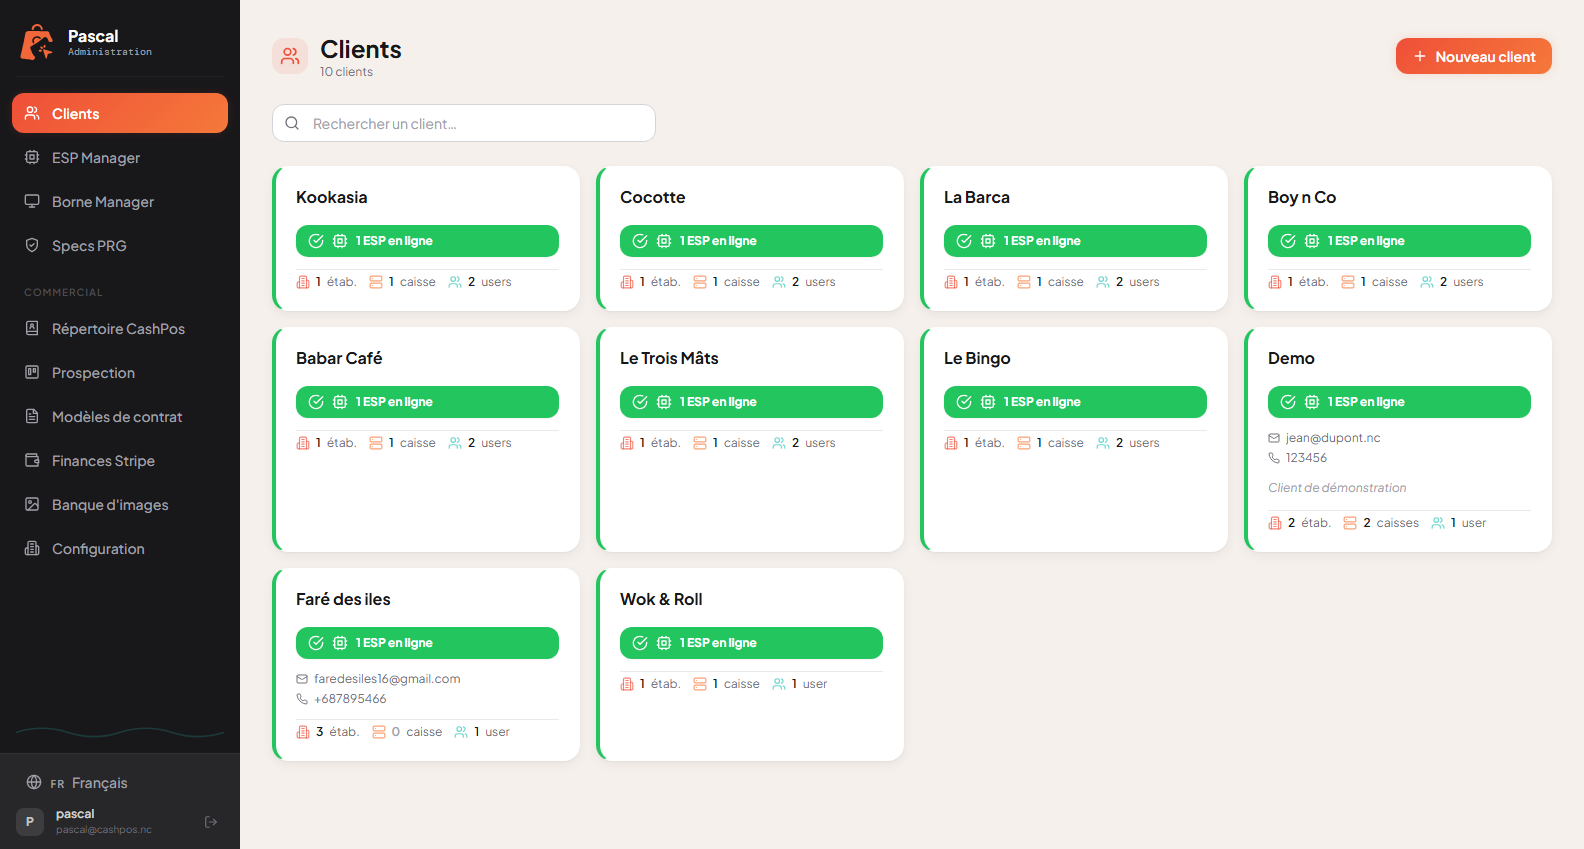Open the Boy n Co client card
This screenshot has height=849, width=1584.
pos(1398,238)
